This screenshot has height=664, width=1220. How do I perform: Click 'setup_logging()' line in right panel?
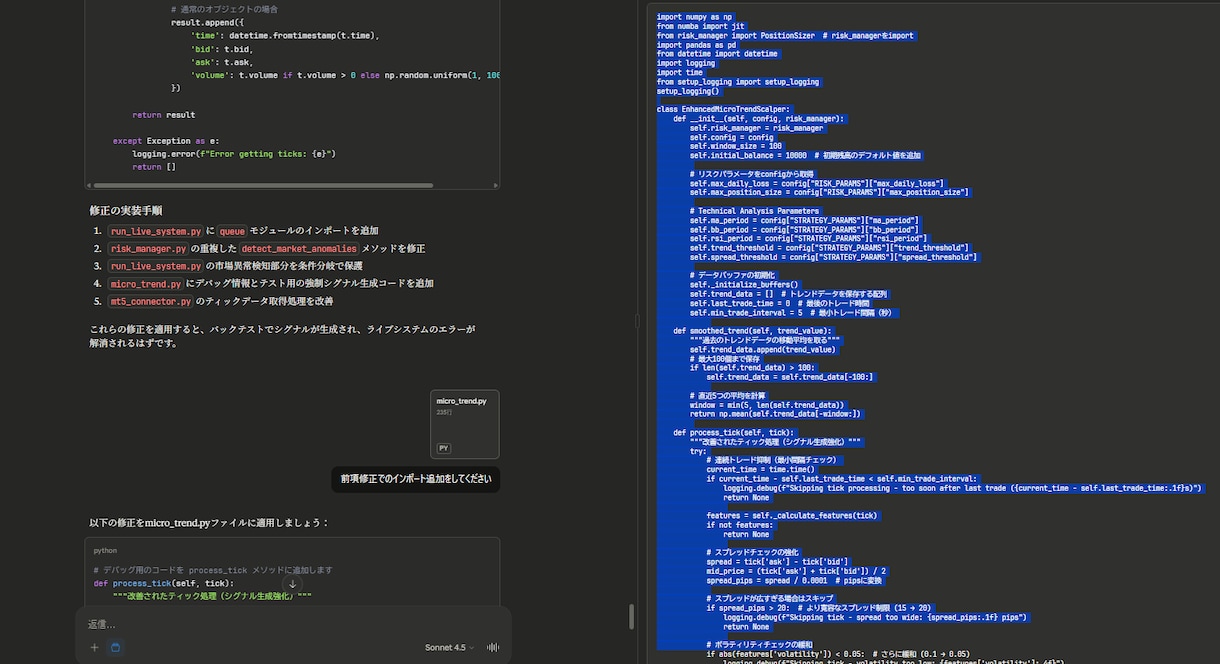pyautogui.click(x=688, y=90)
